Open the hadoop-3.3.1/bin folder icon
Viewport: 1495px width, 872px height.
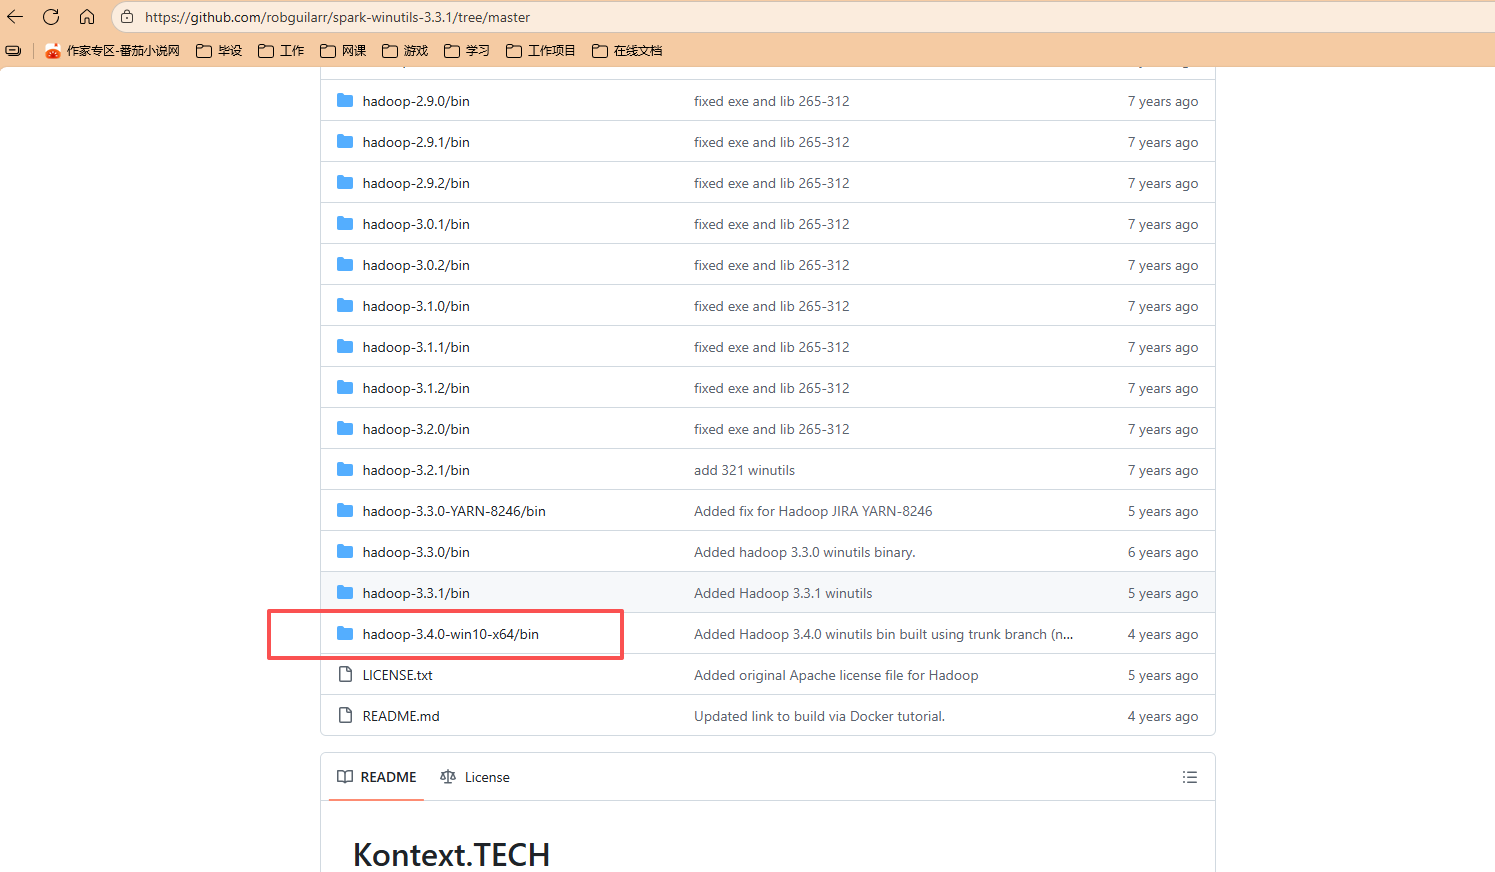[x=345, y=592]
